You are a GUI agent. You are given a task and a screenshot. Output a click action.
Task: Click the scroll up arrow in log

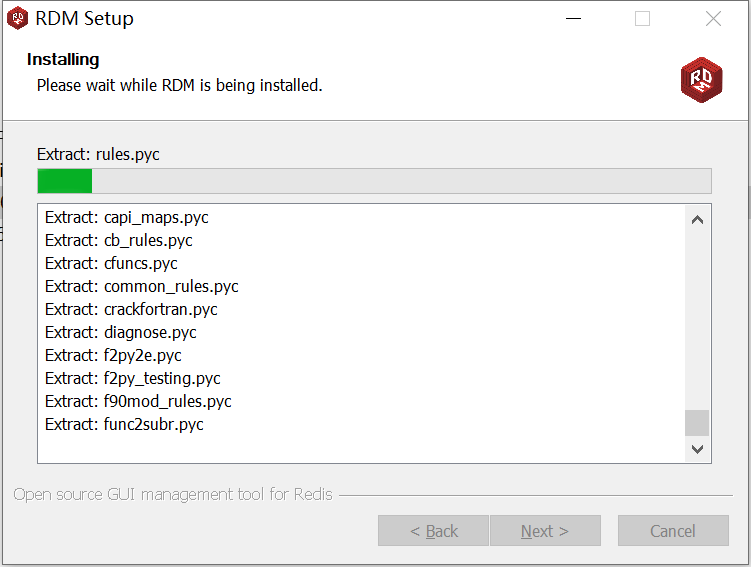697,220
